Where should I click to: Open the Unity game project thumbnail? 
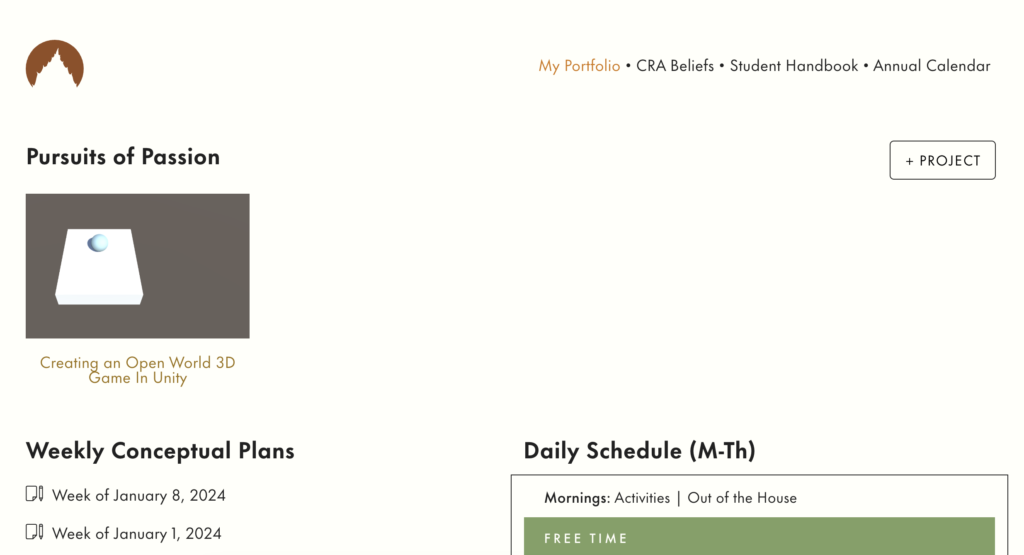point(138,266)
